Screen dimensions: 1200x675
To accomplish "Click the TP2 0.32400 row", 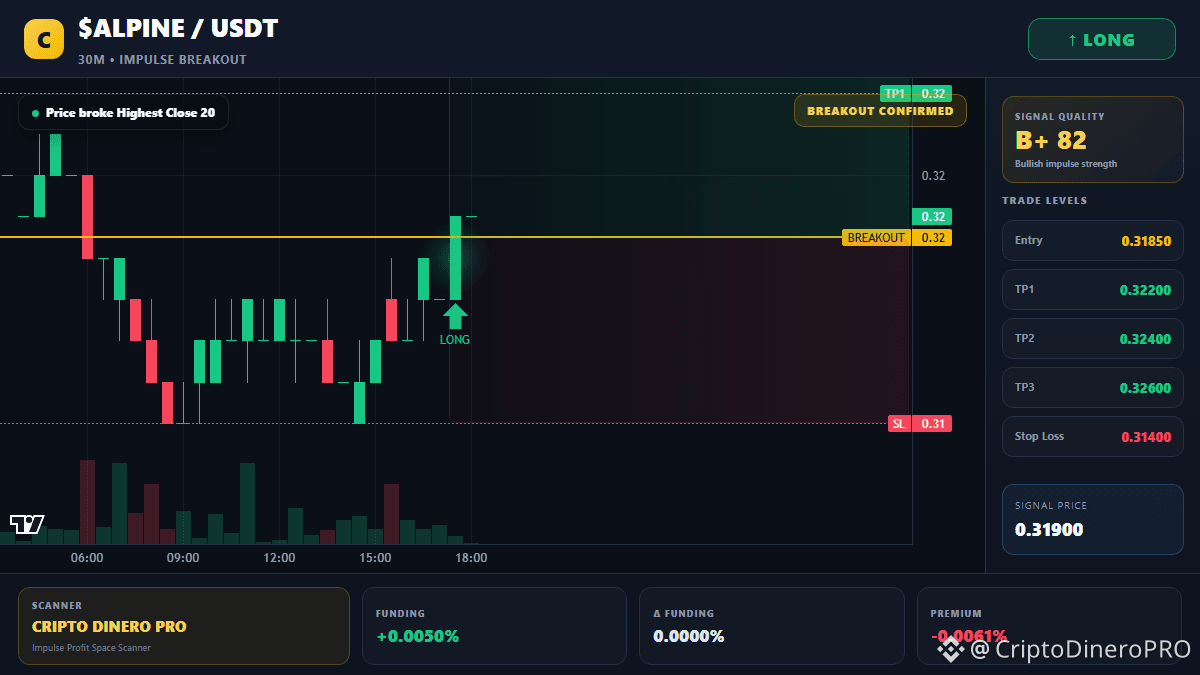I will click(x=1092, y=338).
